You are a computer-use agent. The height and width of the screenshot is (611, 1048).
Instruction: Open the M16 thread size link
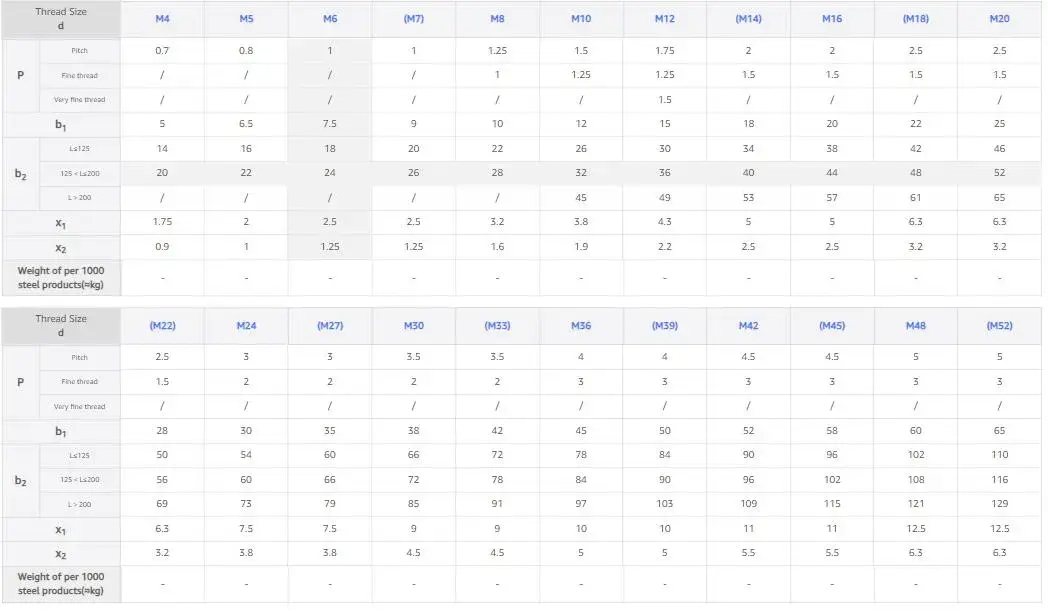[x=832, y=19]
